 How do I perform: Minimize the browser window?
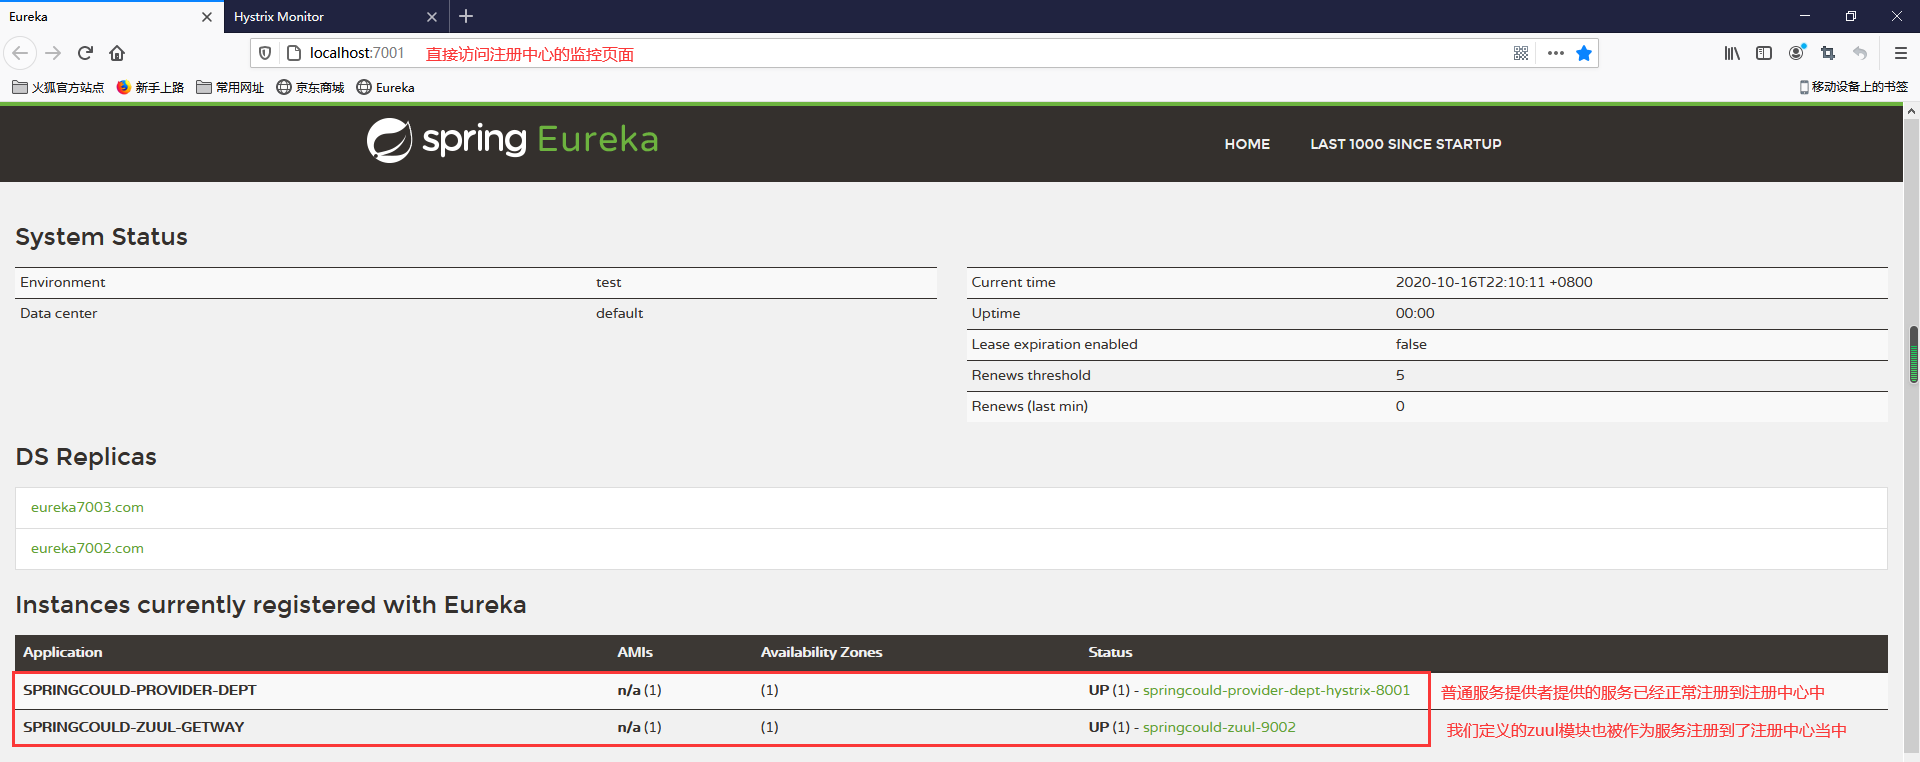click(x=1805, y=16)
